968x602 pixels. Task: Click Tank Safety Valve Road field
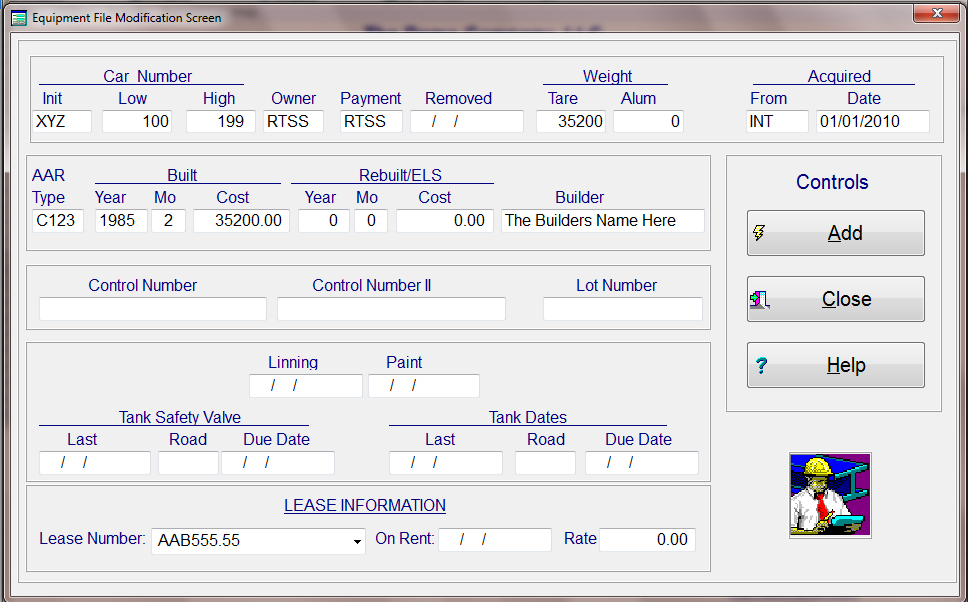click(188, 462)
